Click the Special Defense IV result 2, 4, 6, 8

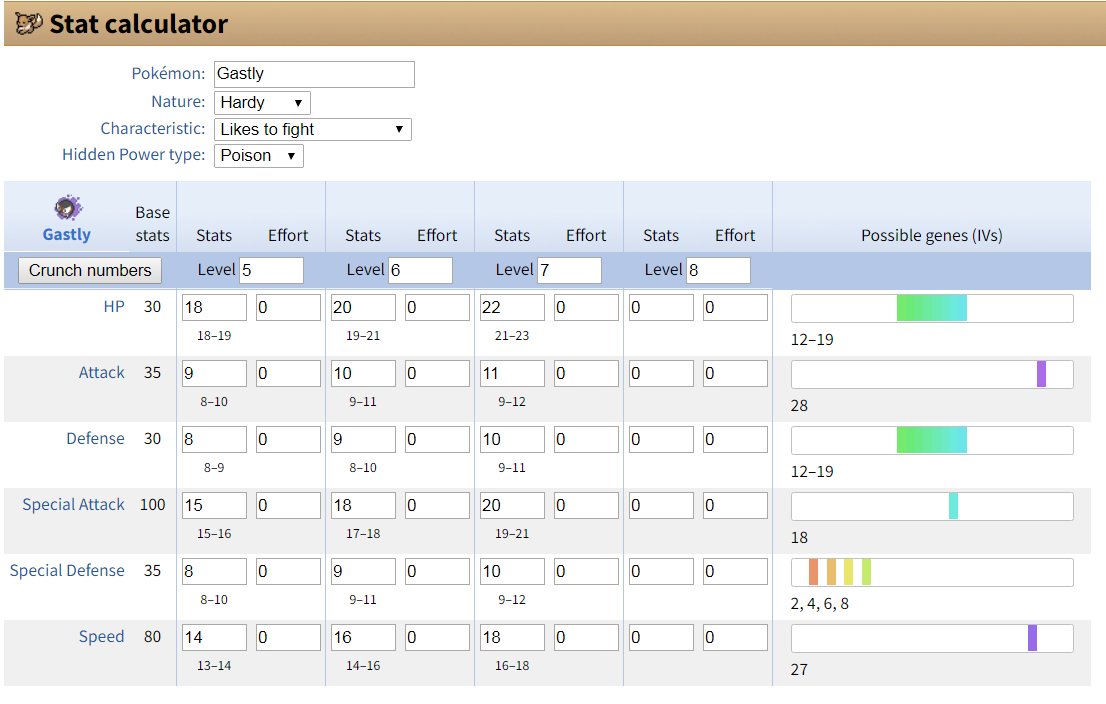tap(820, 604)
